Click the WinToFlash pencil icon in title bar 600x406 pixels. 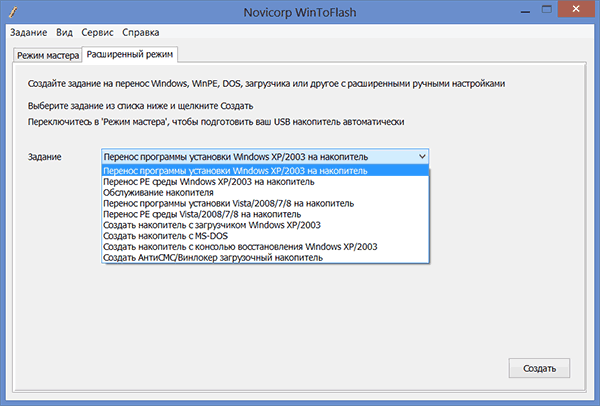13,12
